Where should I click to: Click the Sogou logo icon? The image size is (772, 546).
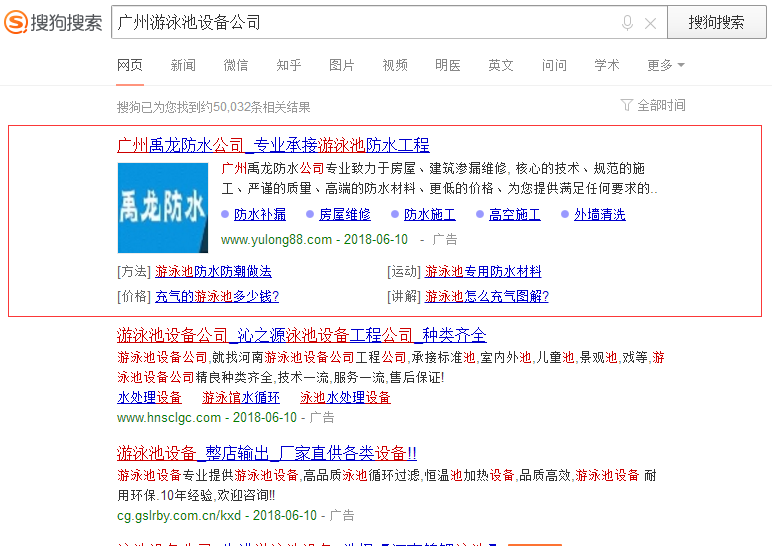pos(16,22)
